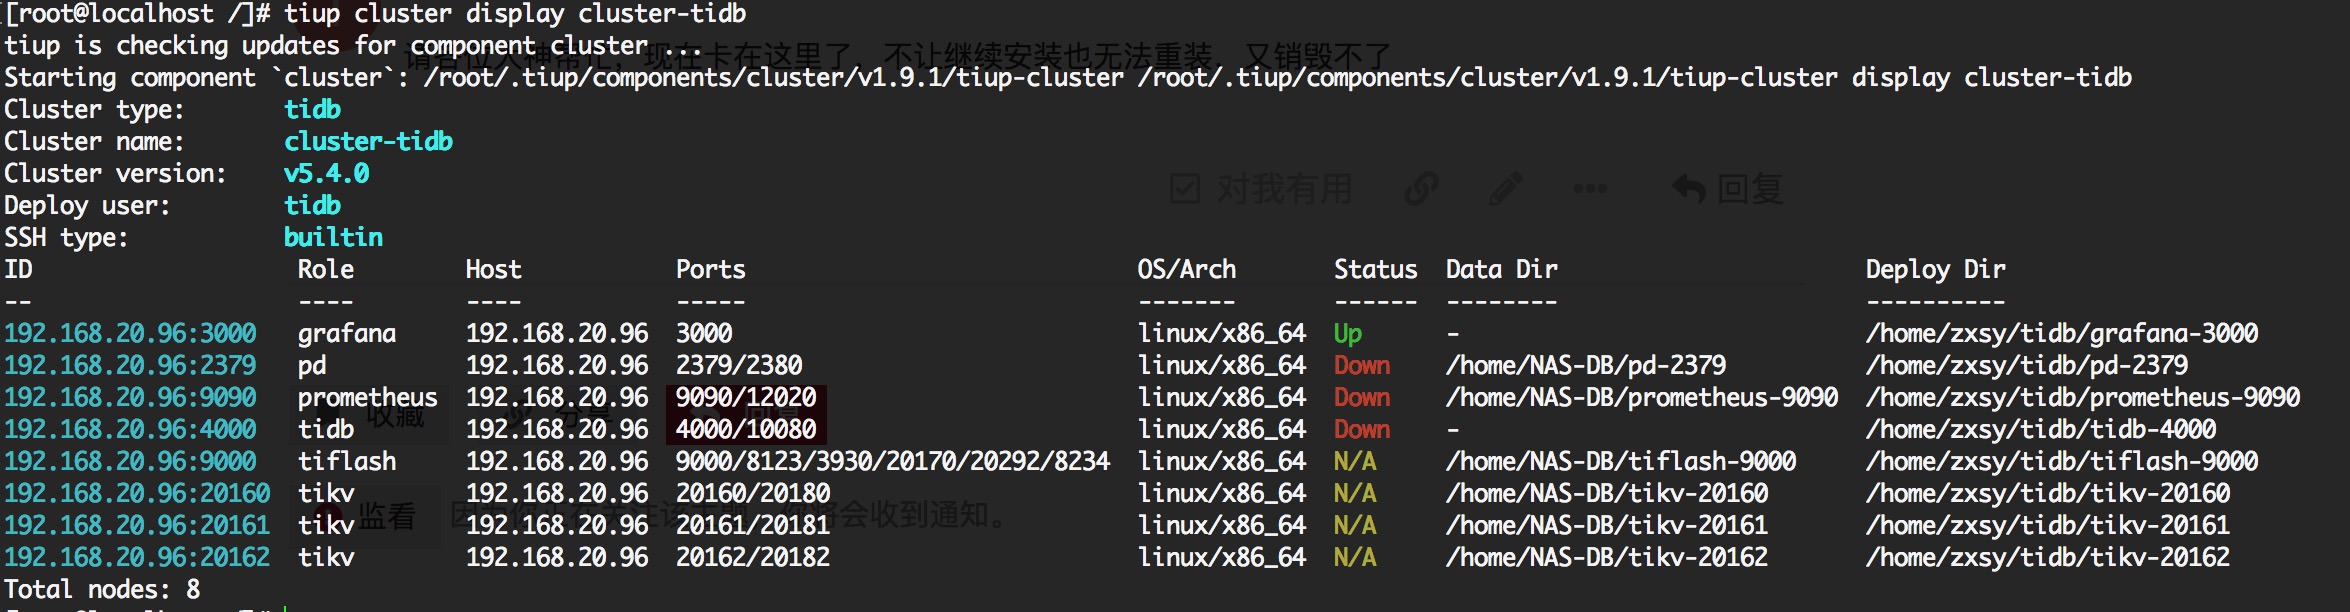The image size is (2350, 612).
Task: Click the Deploy Dir column header
Action: [1935, 269]
